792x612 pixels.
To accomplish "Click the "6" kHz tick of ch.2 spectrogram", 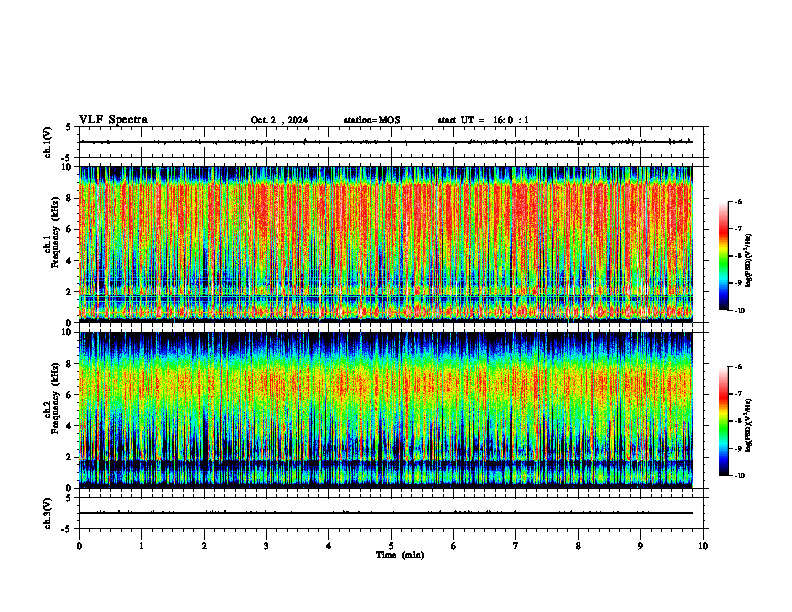I will point(70,395).
